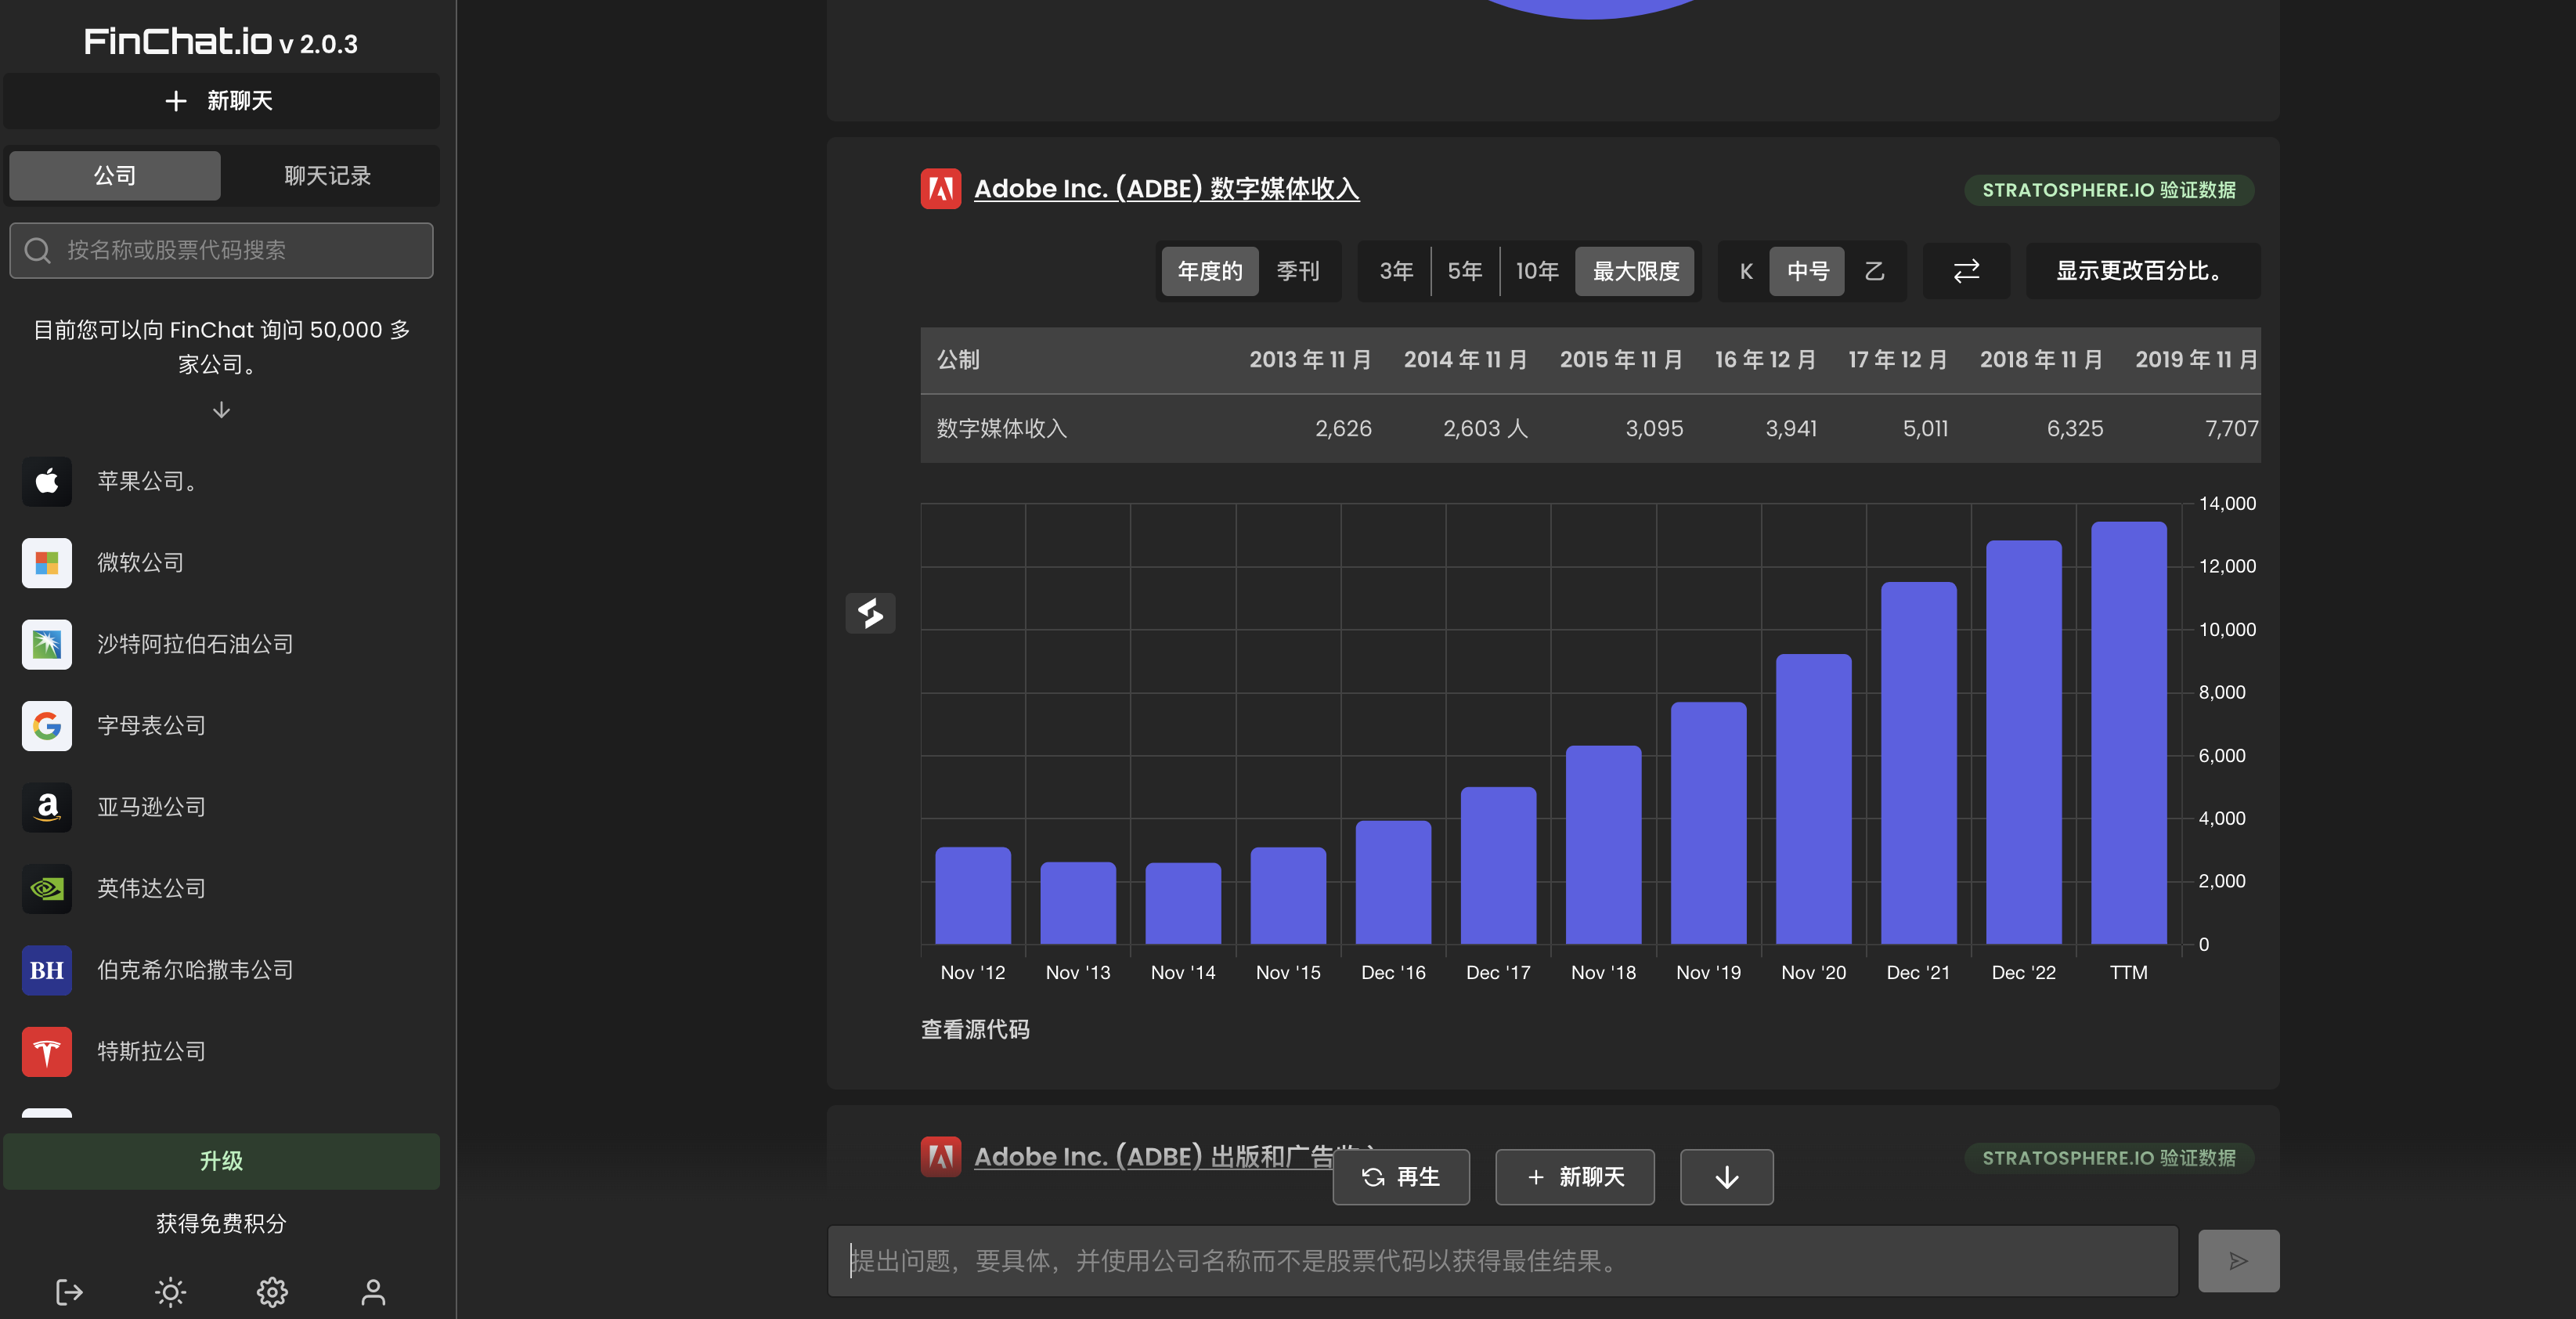2576x1319 pixels.
Task: Click the top 新聊天 button in sidebar
Action: tap(221, 101)
